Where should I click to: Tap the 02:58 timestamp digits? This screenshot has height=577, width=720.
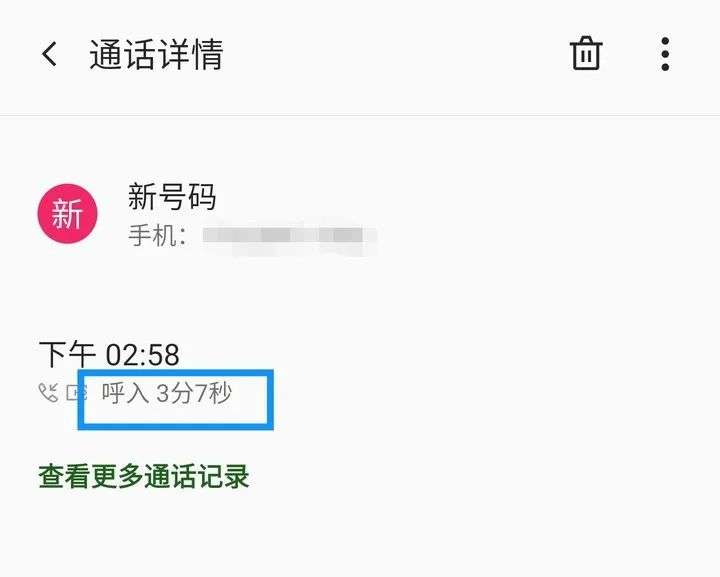click(142, 355)
